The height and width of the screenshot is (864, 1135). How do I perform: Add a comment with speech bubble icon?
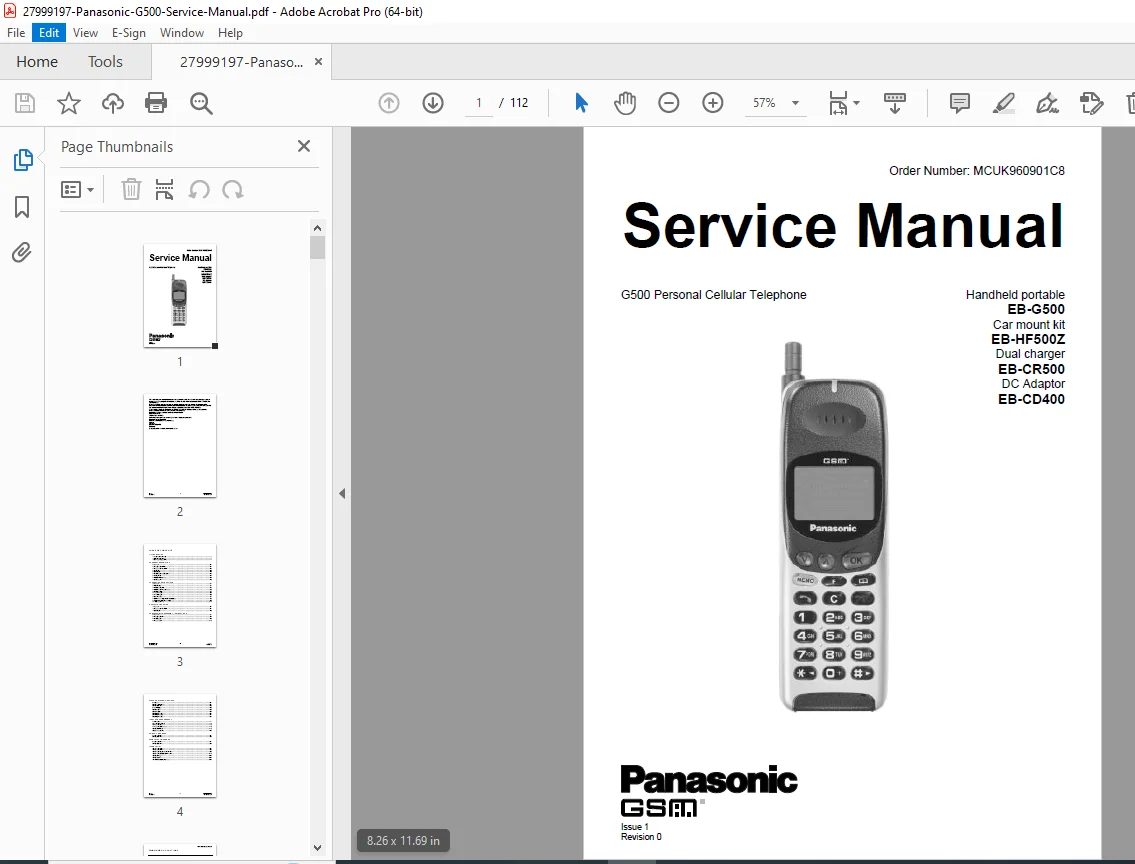pyautogui.click(x=959, y=103)
